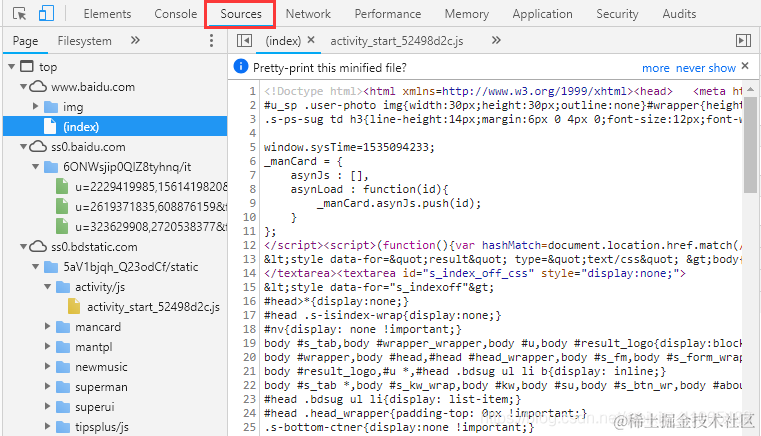Select the (index) file in tree

tap(115, 126)
